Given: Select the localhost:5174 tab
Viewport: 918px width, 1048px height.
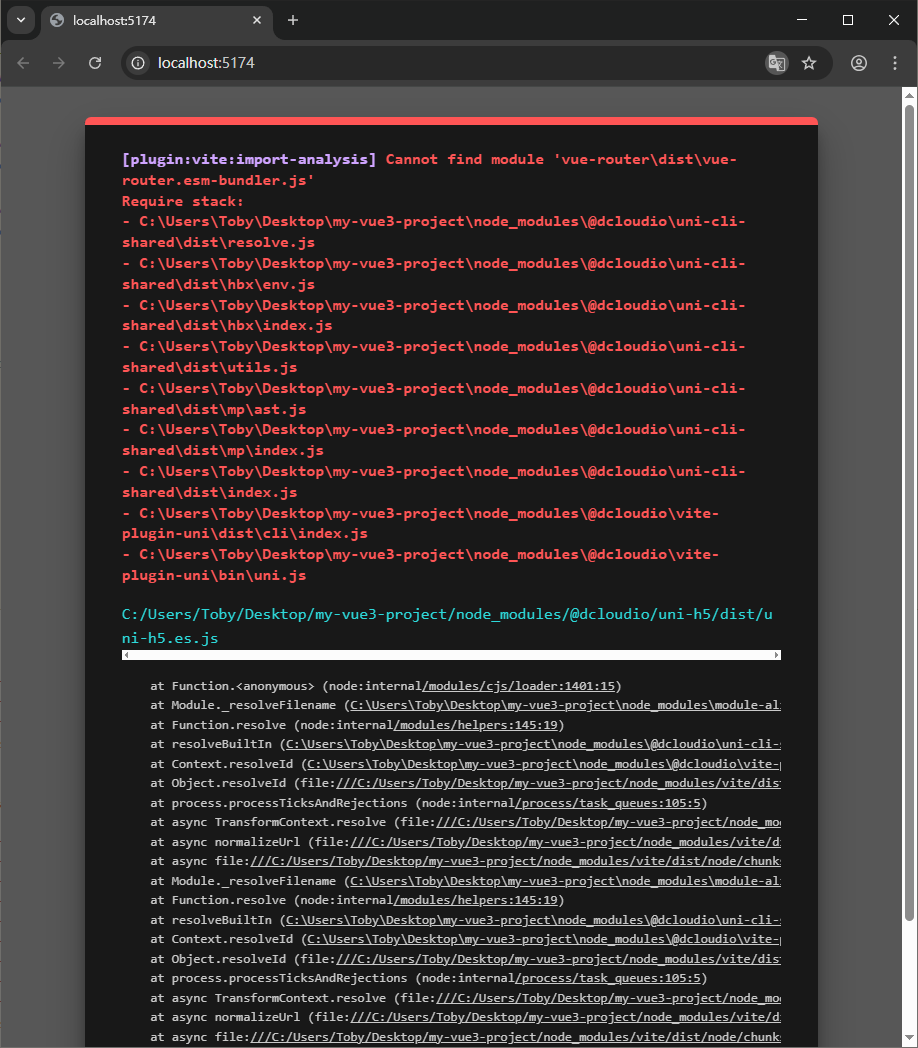Looking at the screenshot, I should (x=150, y=20).
